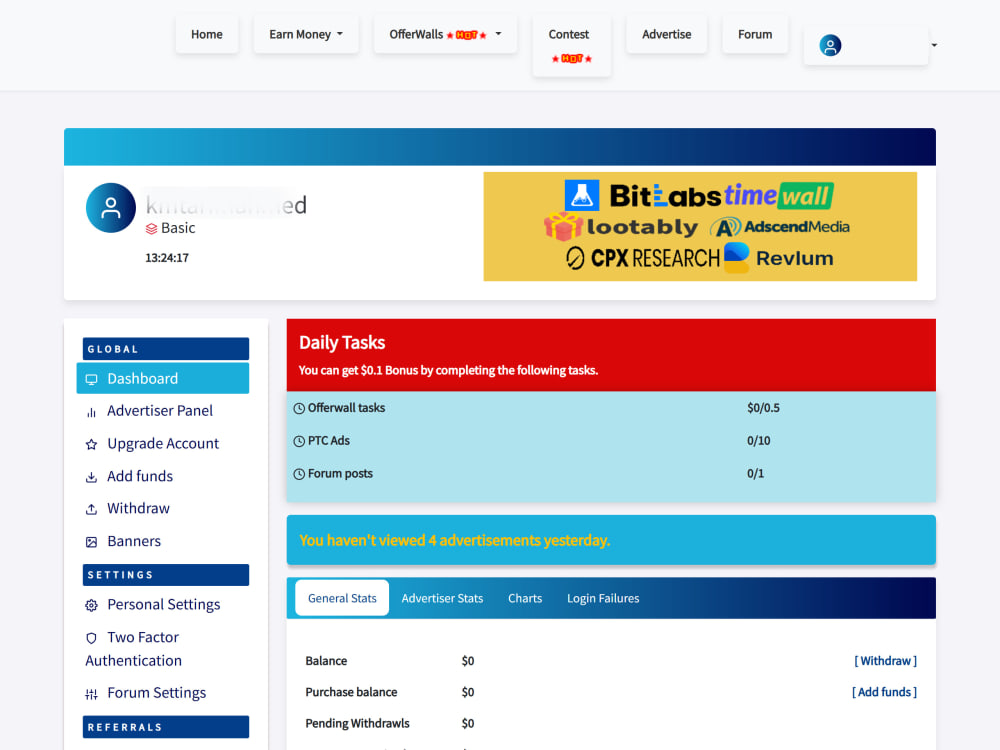Click the PTC Ads progress 0/10
Image resolution: width=1000 pixels, height=750 pixels.
coord(758,441)
